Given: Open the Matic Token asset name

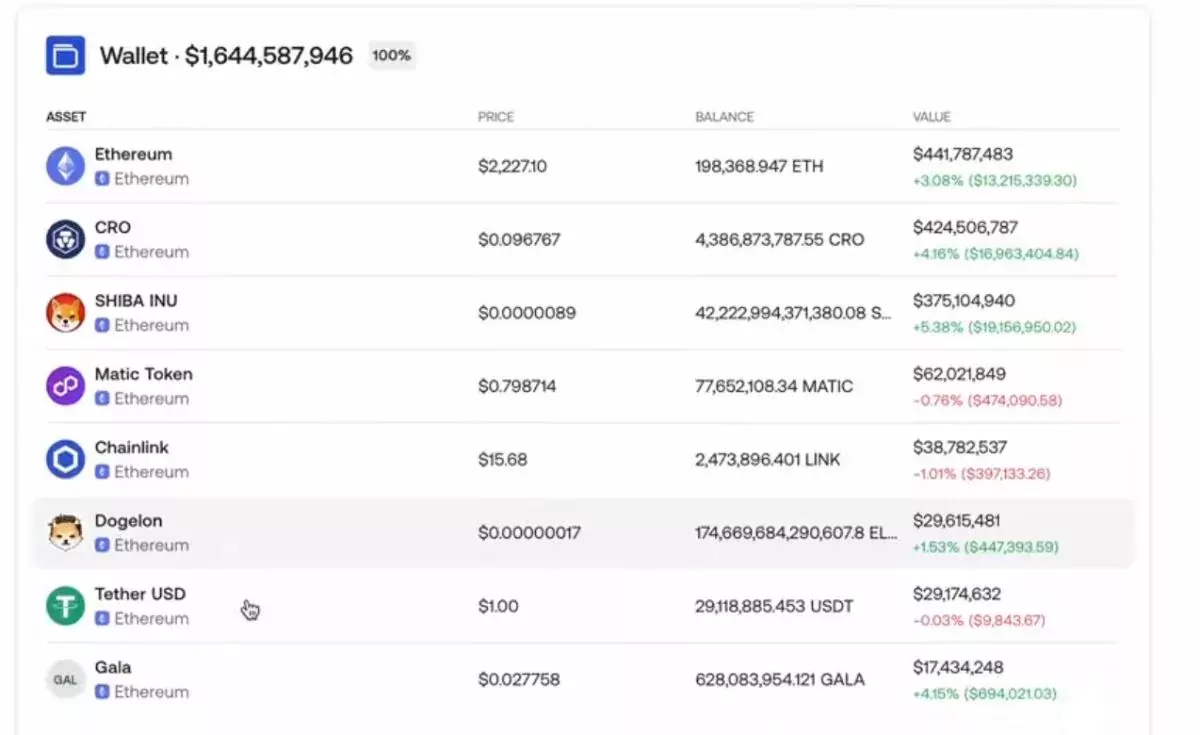Looking at the screenshot, I should click(x=144, y=374).
